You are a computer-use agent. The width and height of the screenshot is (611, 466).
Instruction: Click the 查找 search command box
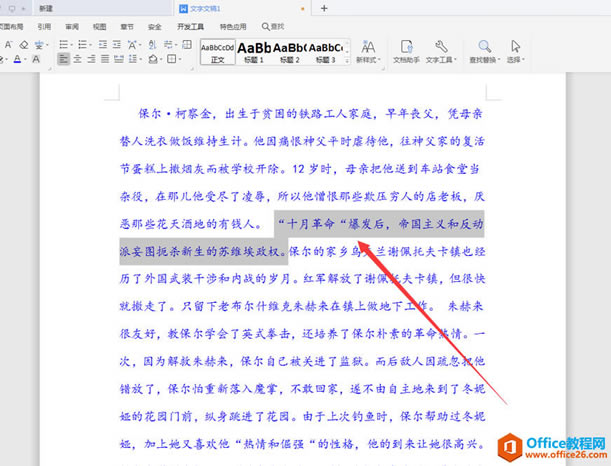click(x=273, y=26)
